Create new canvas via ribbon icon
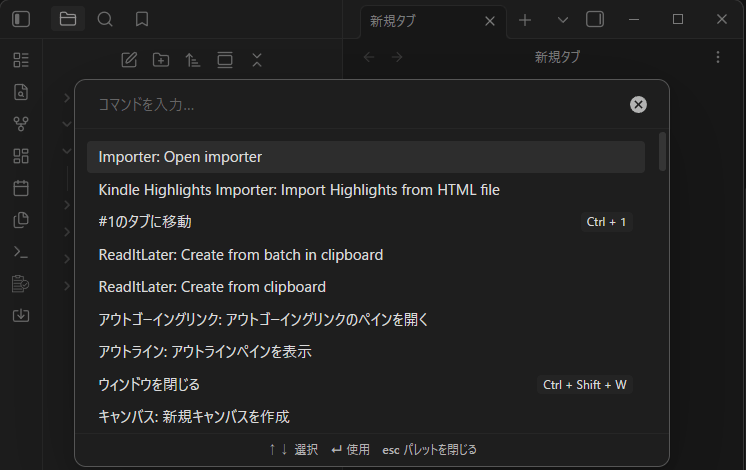 [x=21, y=156]
